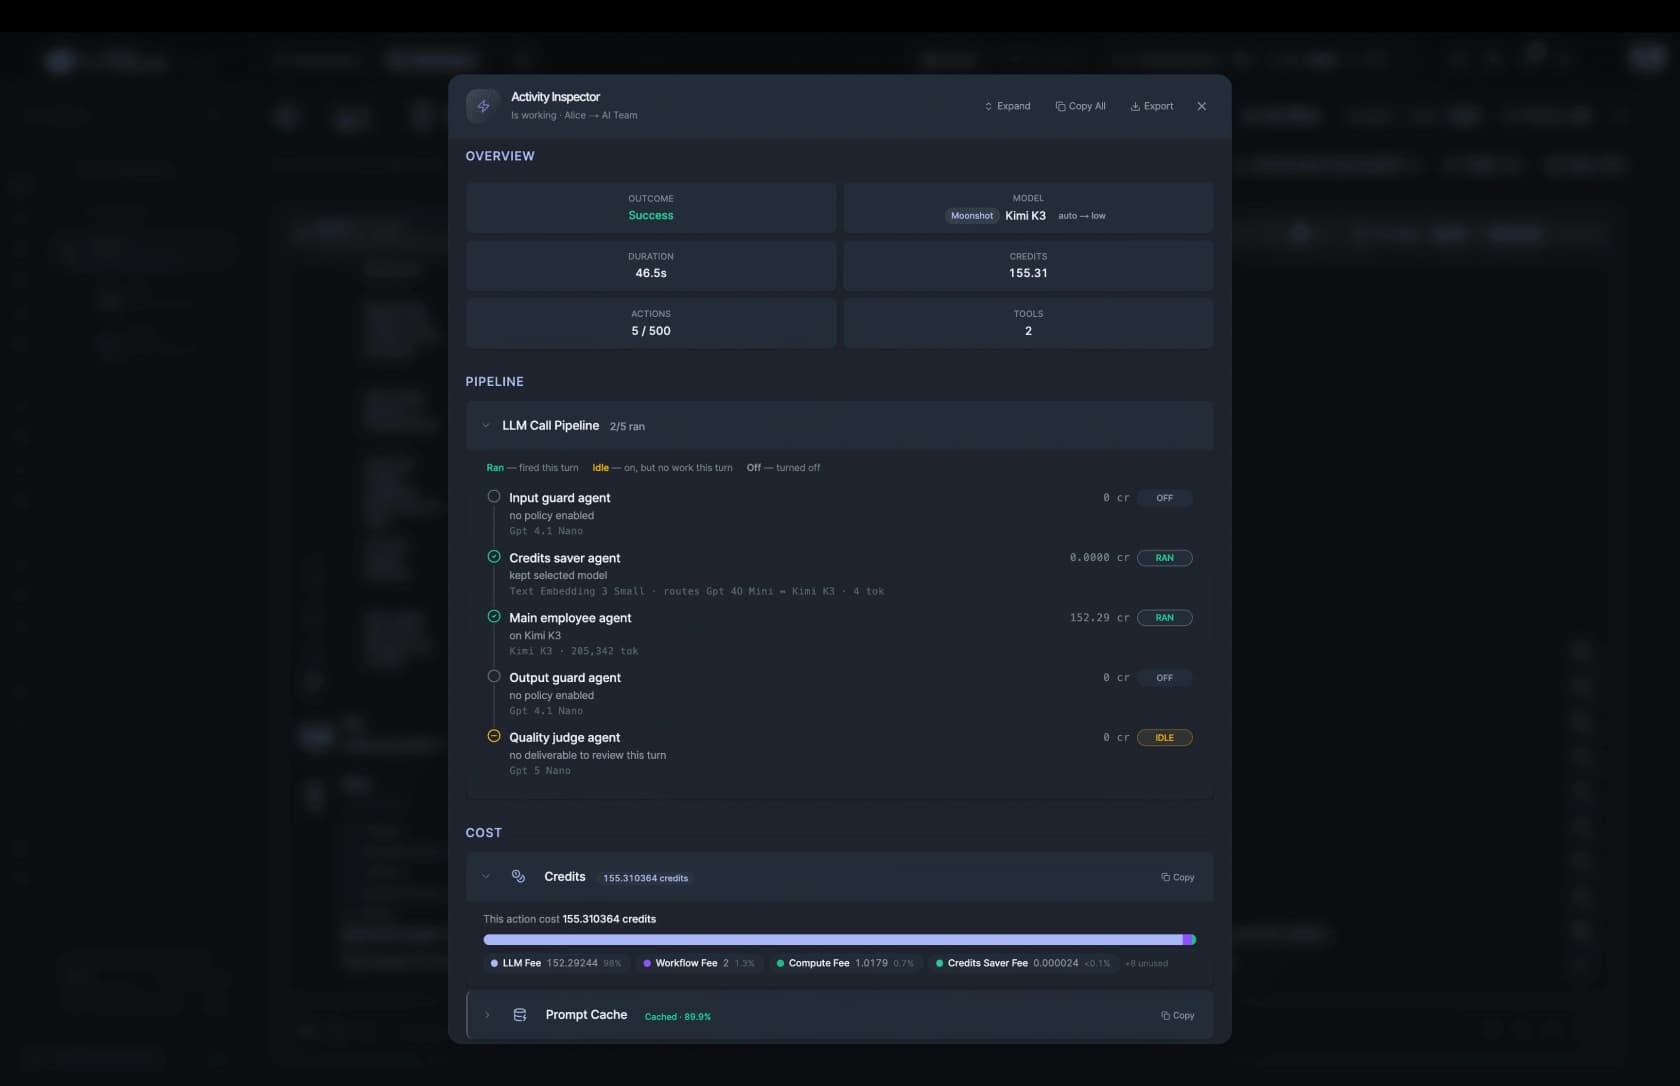This screenshot has width=1680, height=1086.
Task: Click the Quality judge agent row title
Action: pyautogui.click(x=564, y=738)
